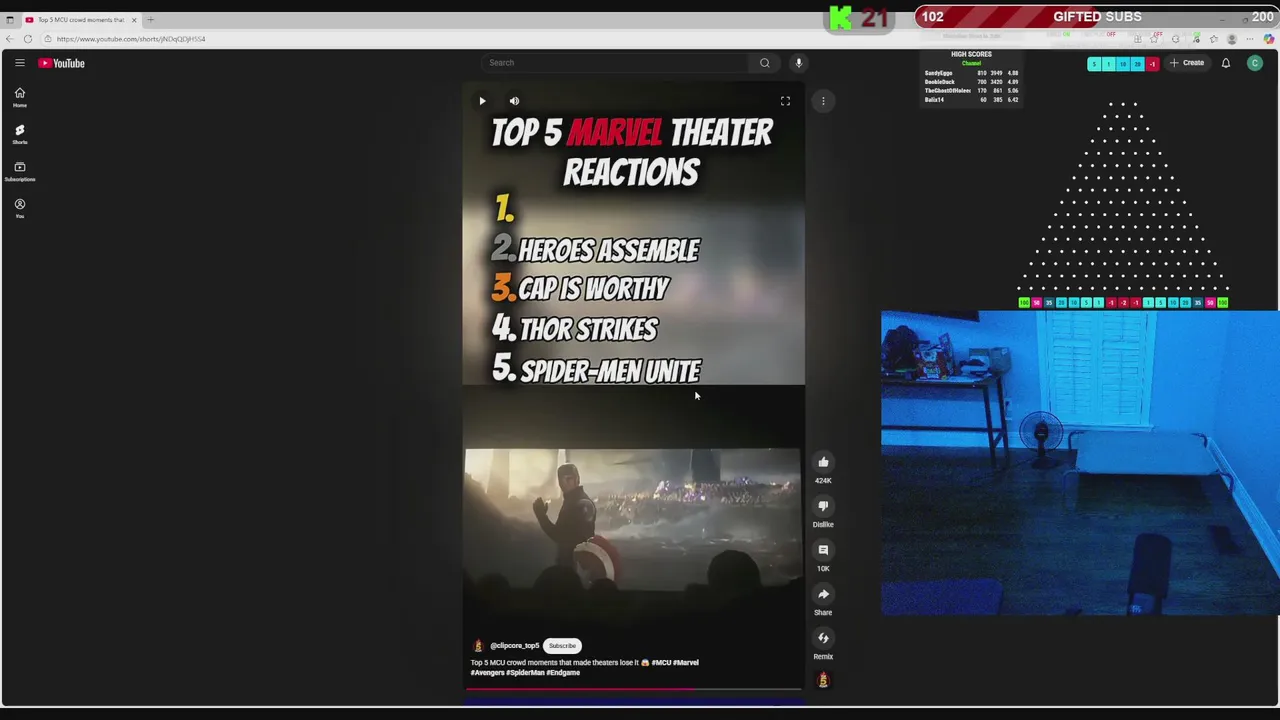View site info via the lock icon

pyautogui.click(x=47, y=39)
